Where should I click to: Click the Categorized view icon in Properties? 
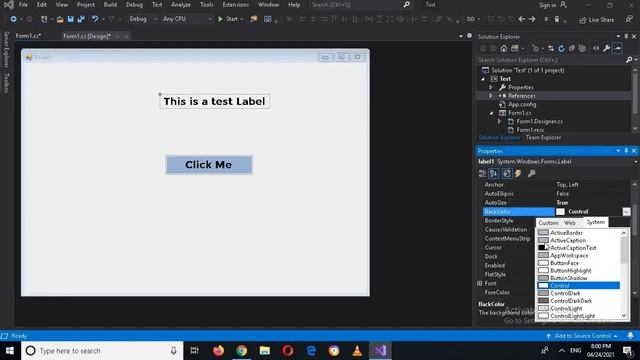pyautogui.click(x=482, y=173)
